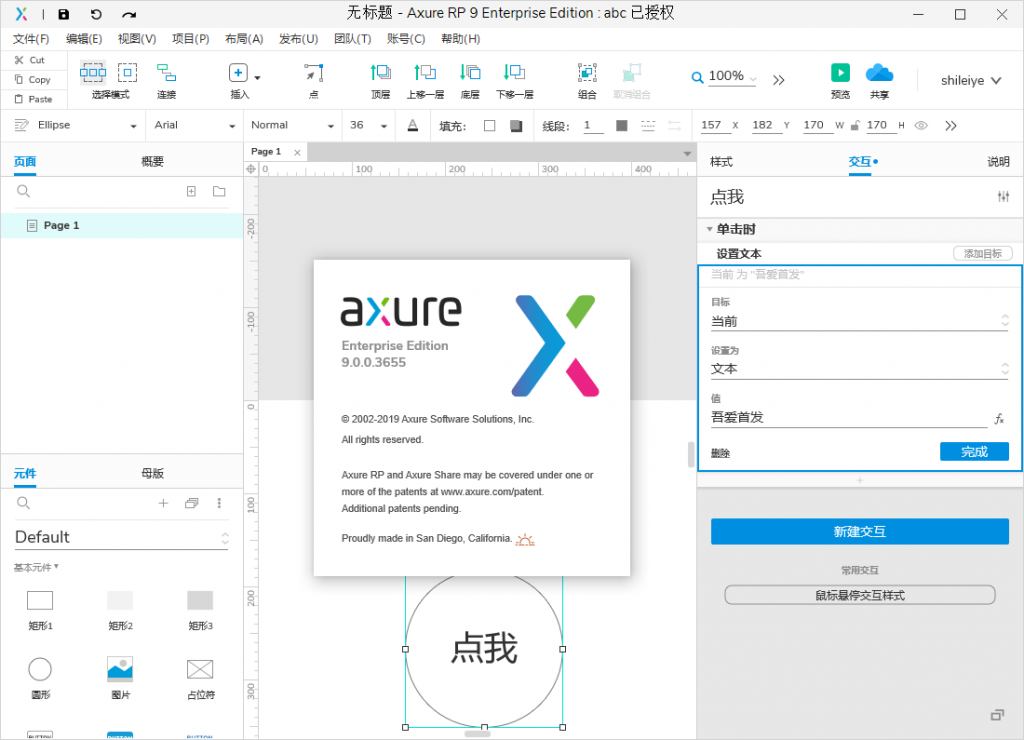Click the line width value field
The image size is (1024, 740).
tap(593, 125)
